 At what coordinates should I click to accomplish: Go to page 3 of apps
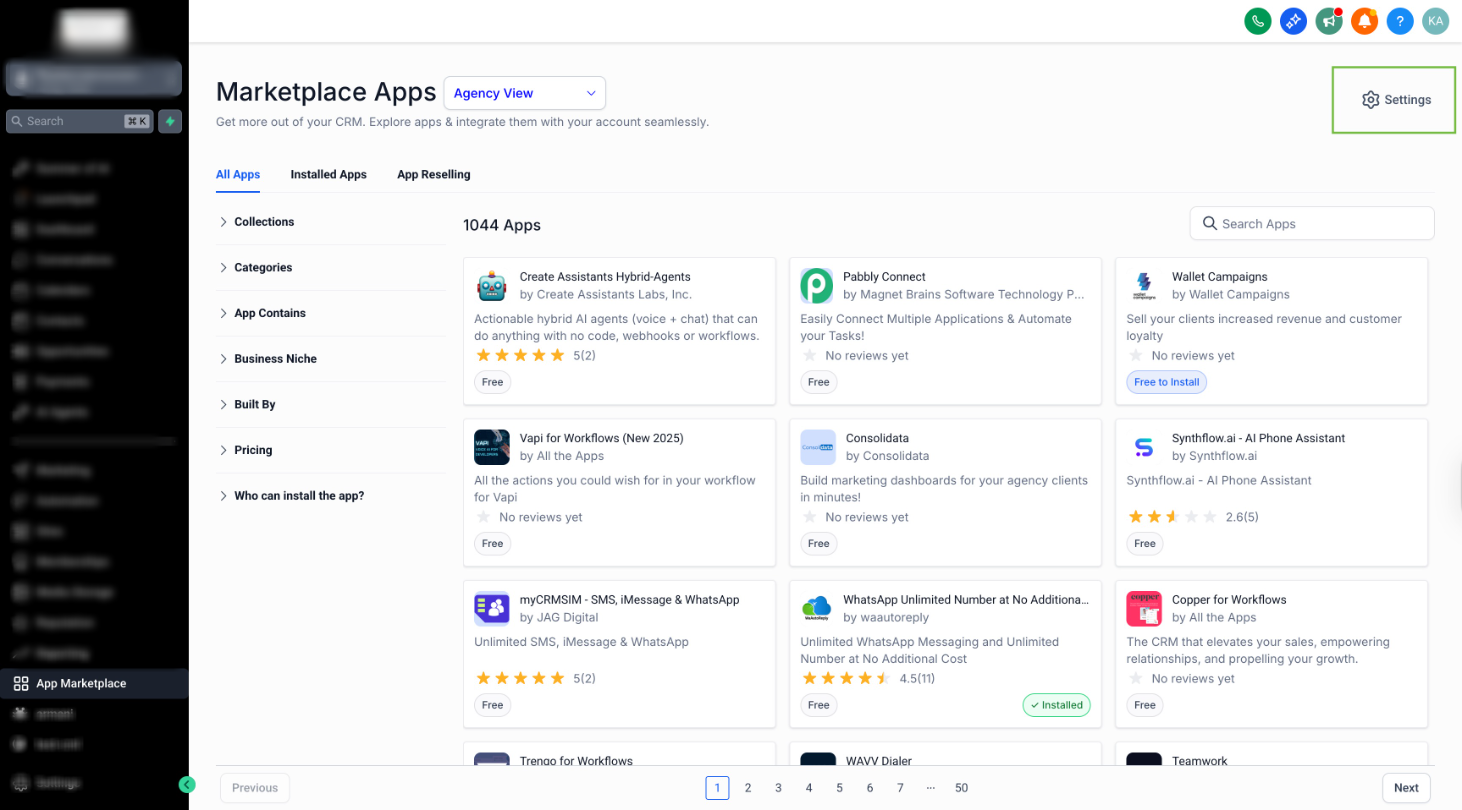coord(778,788)
